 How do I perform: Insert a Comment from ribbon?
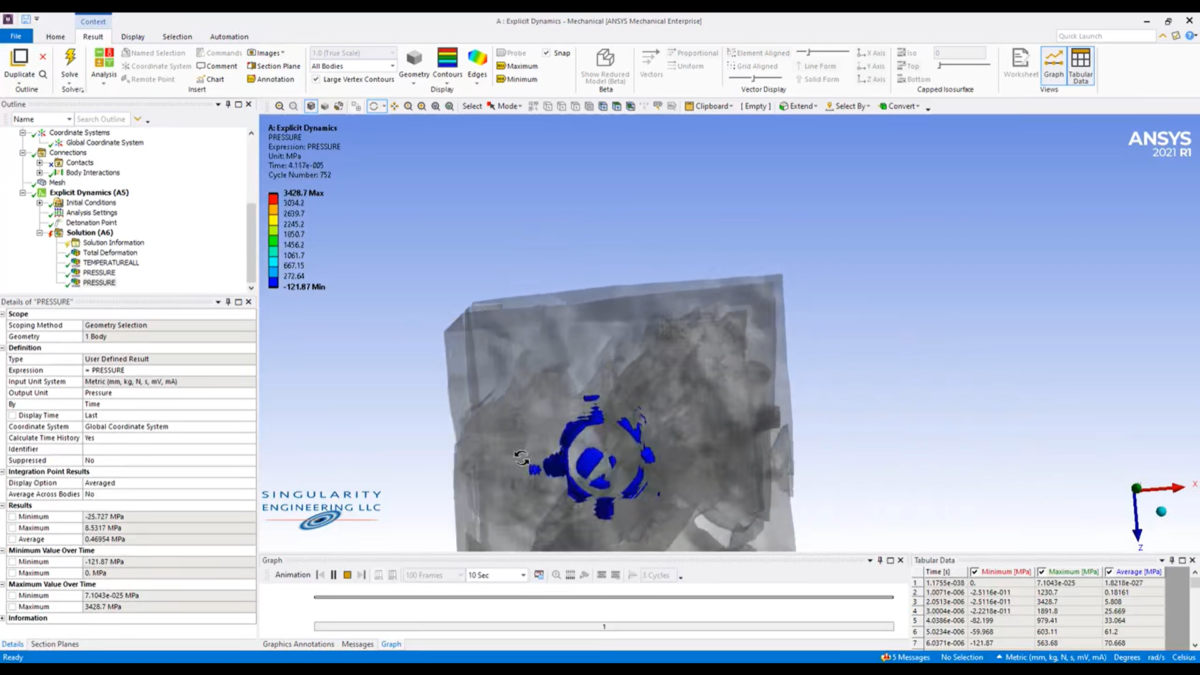pos(217,66)
